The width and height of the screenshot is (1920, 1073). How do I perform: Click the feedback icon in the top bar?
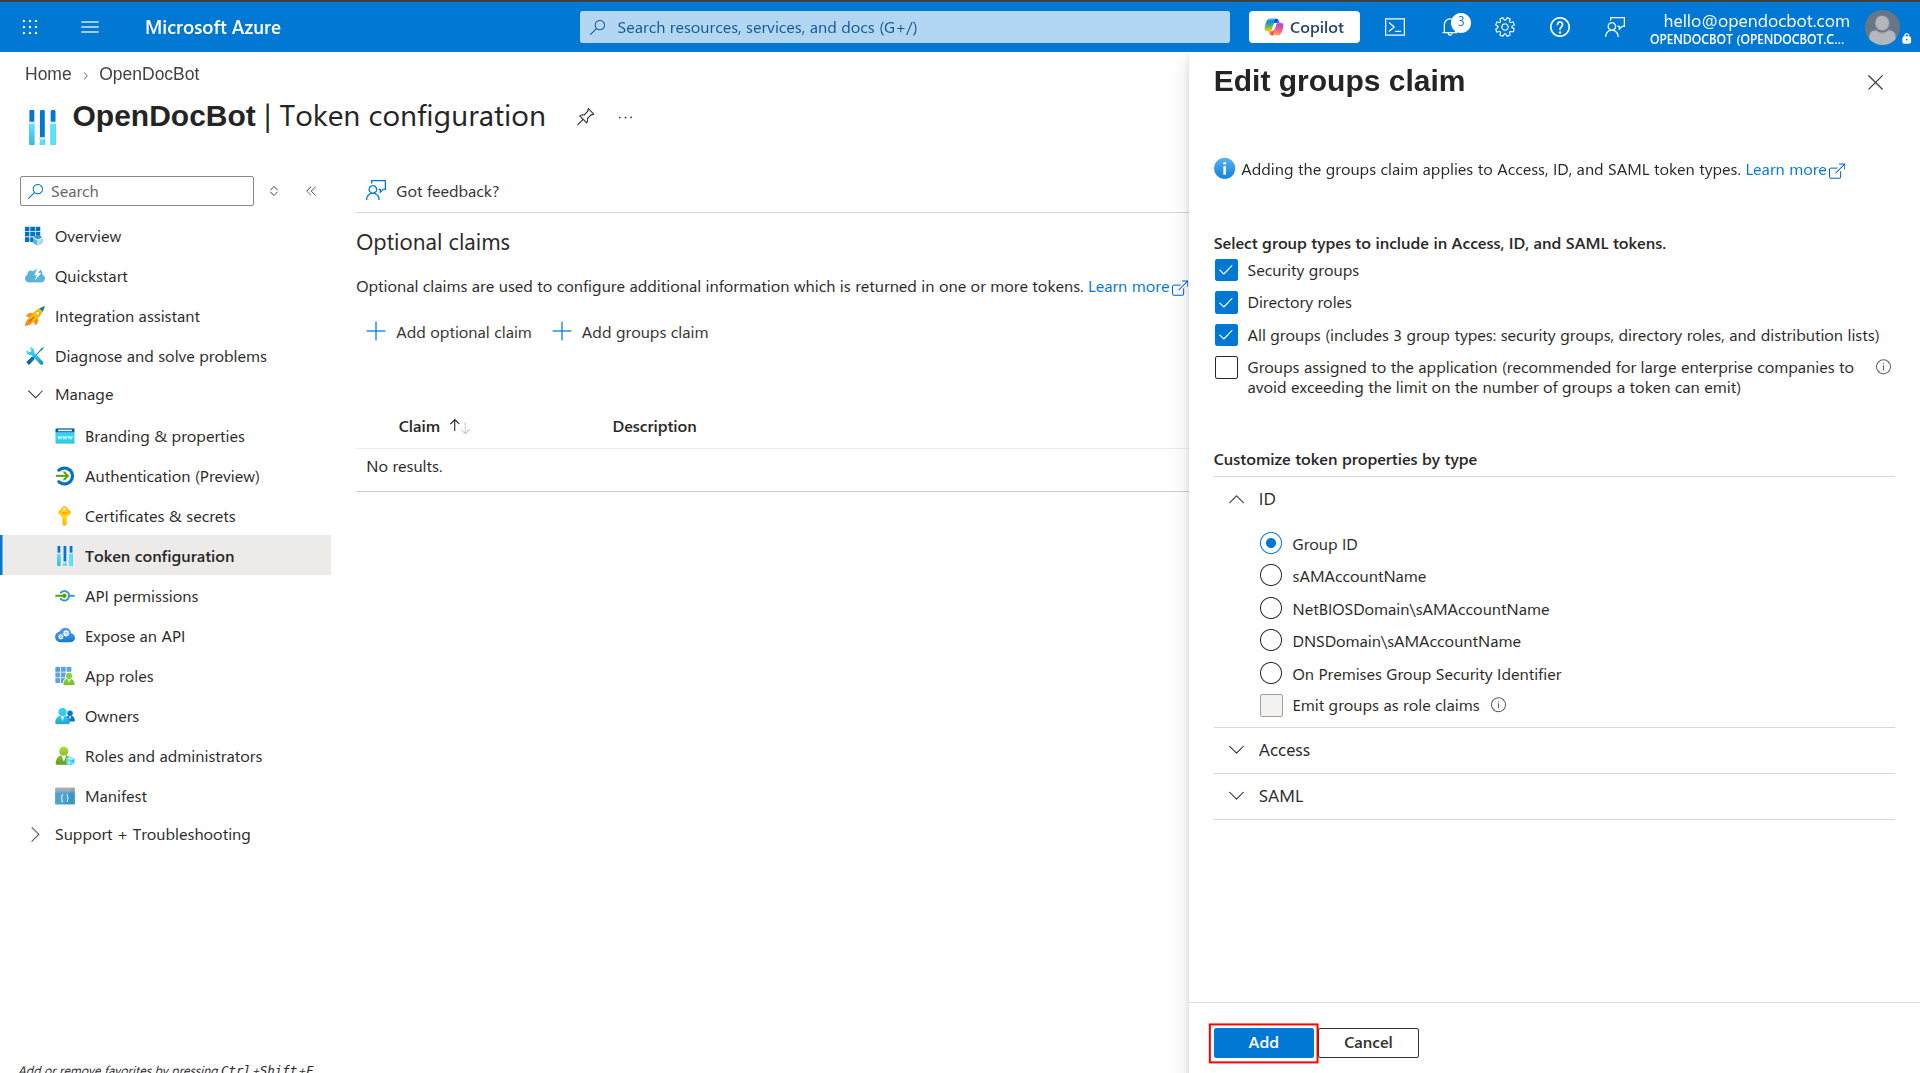pos(1615,27)
